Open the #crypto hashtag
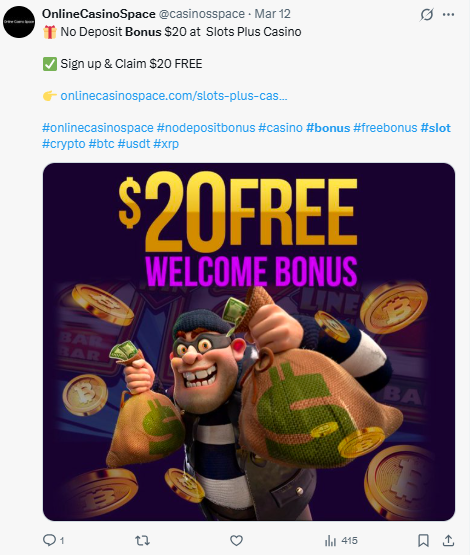The height and width of the screenshot is (555, 474). click(64, 144)
